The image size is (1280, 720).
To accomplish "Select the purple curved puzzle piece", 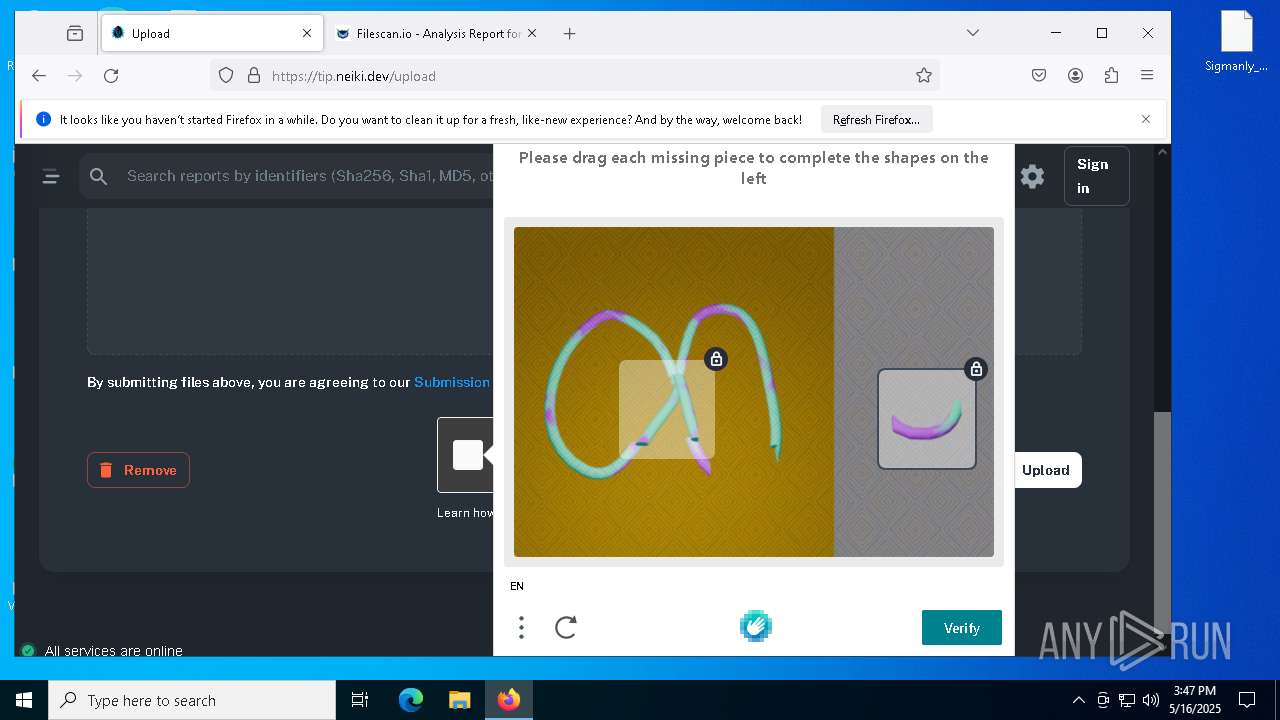I will tap(927, 419).
